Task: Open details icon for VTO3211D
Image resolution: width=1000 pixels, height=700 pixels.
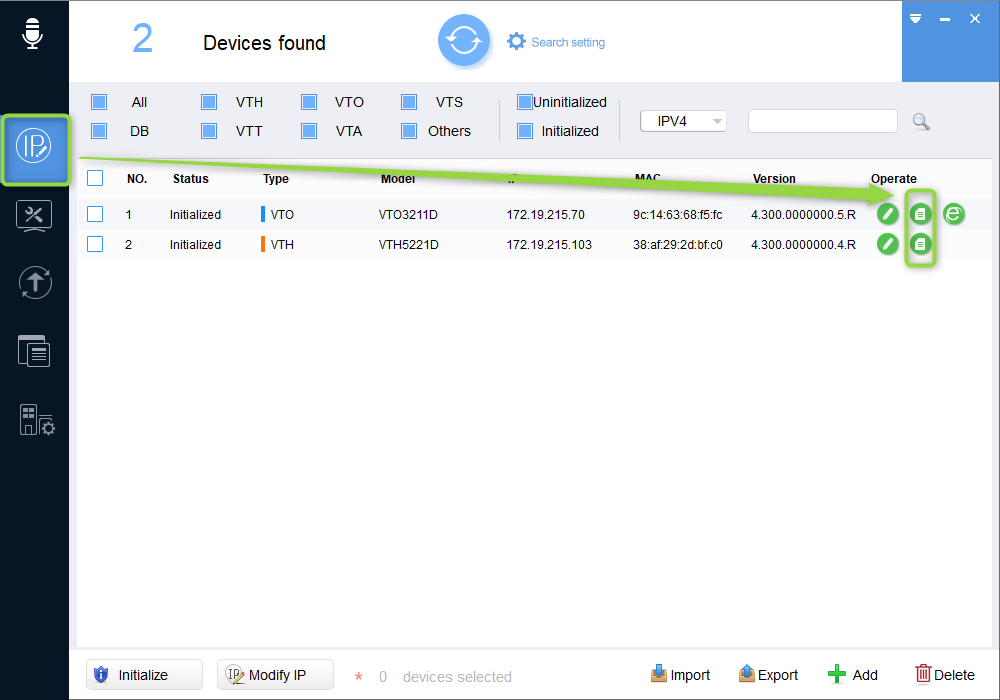Action: click(920, 214)
